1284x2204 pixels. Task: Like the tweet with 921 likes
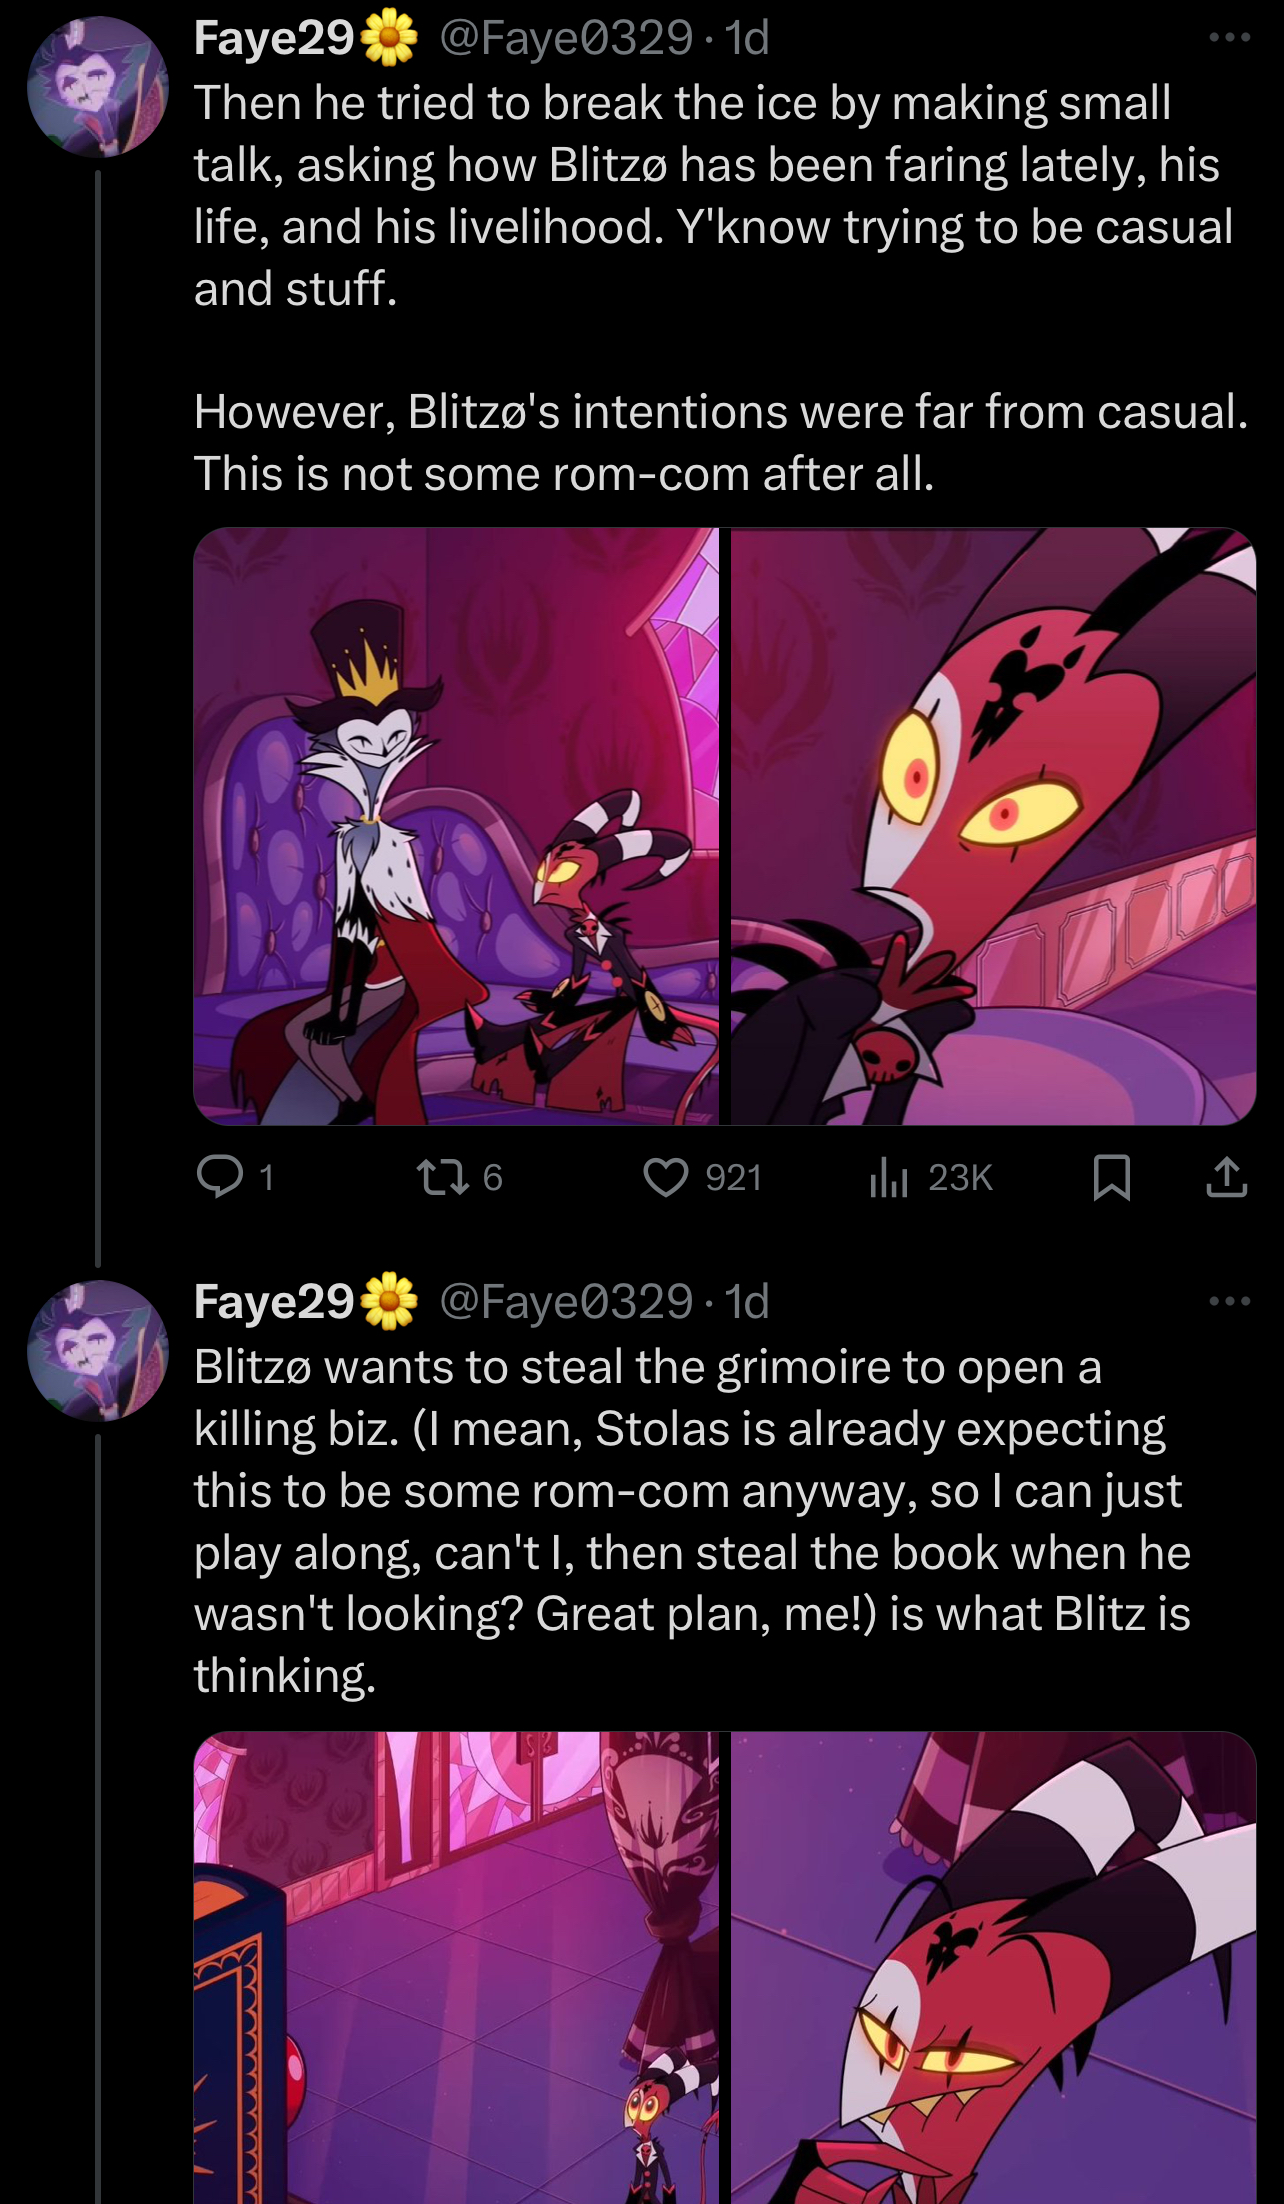click(666, 1177)
